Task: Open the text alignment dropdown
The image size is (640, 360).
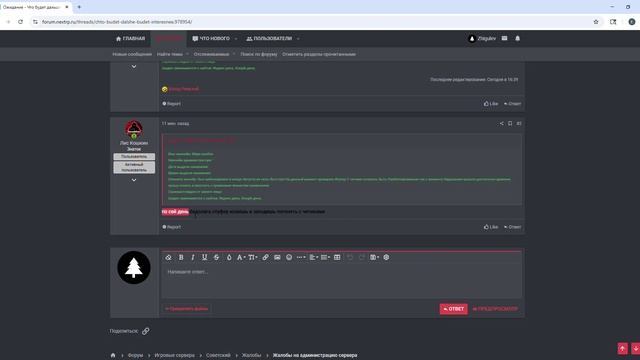Action: click(313, 258)
